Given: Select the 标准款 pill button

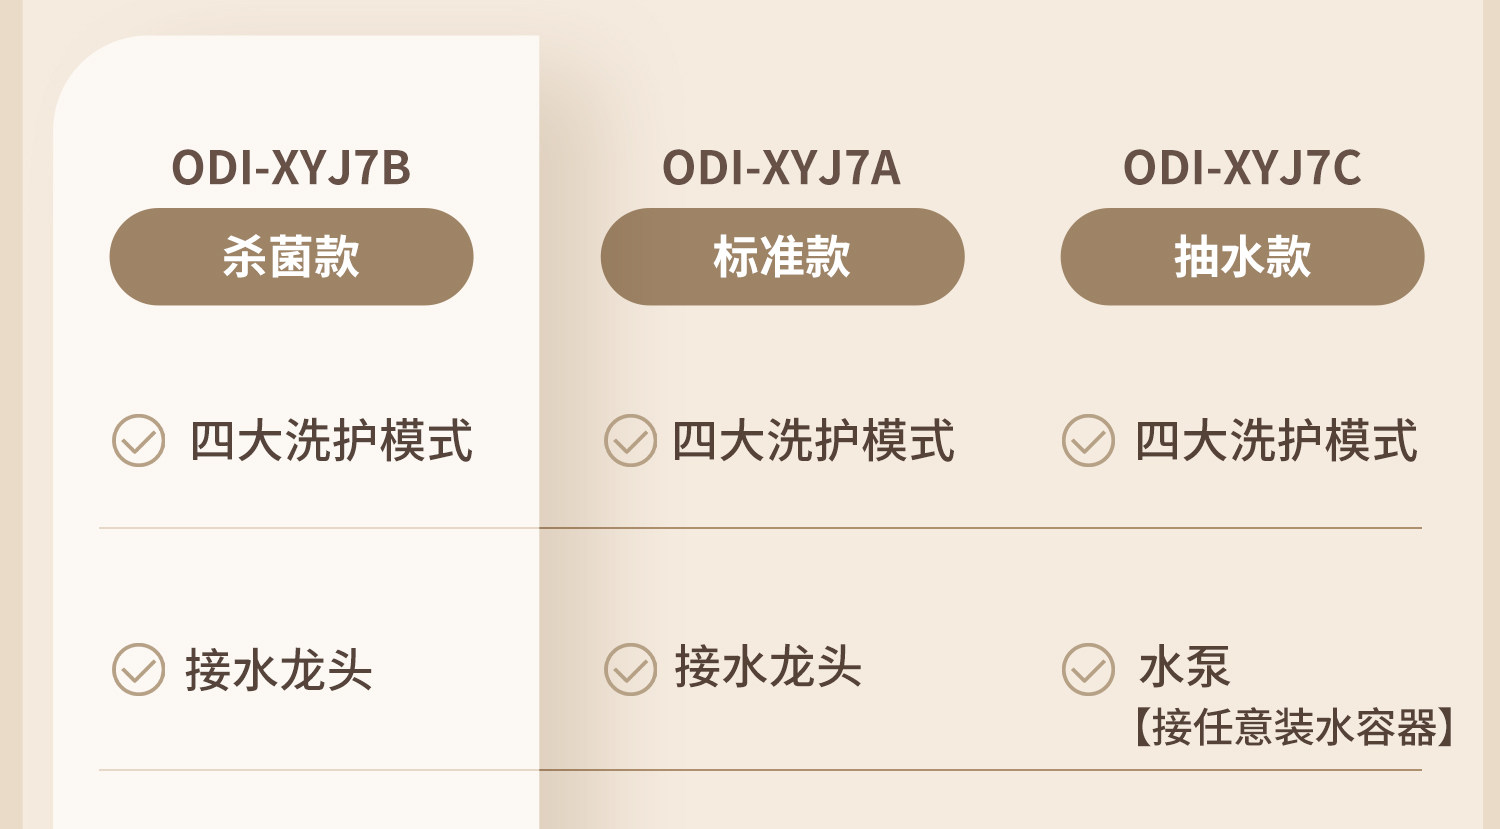Looking at the screenshot, I should point(782,257).
